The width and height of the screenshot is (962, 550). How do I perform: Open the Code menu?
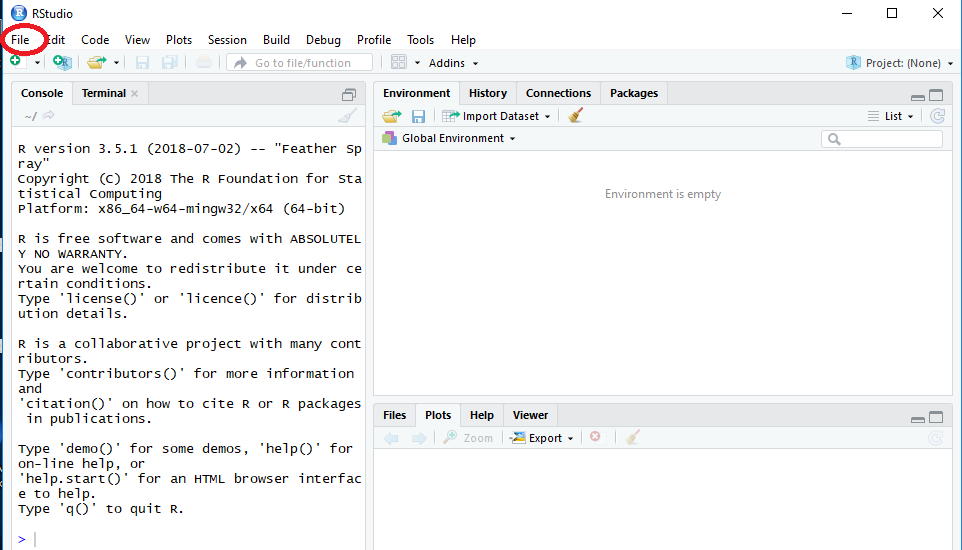pyautogui.click(x=95, y=40)
